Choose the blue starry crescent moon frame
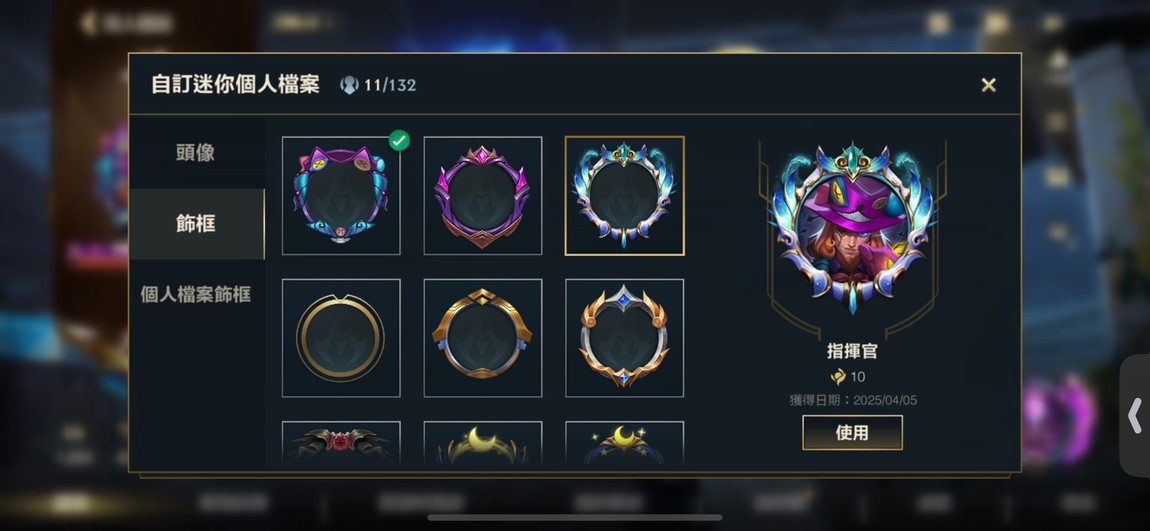The height and width of the screenshot is (531, 1150). tap(624, 443)
